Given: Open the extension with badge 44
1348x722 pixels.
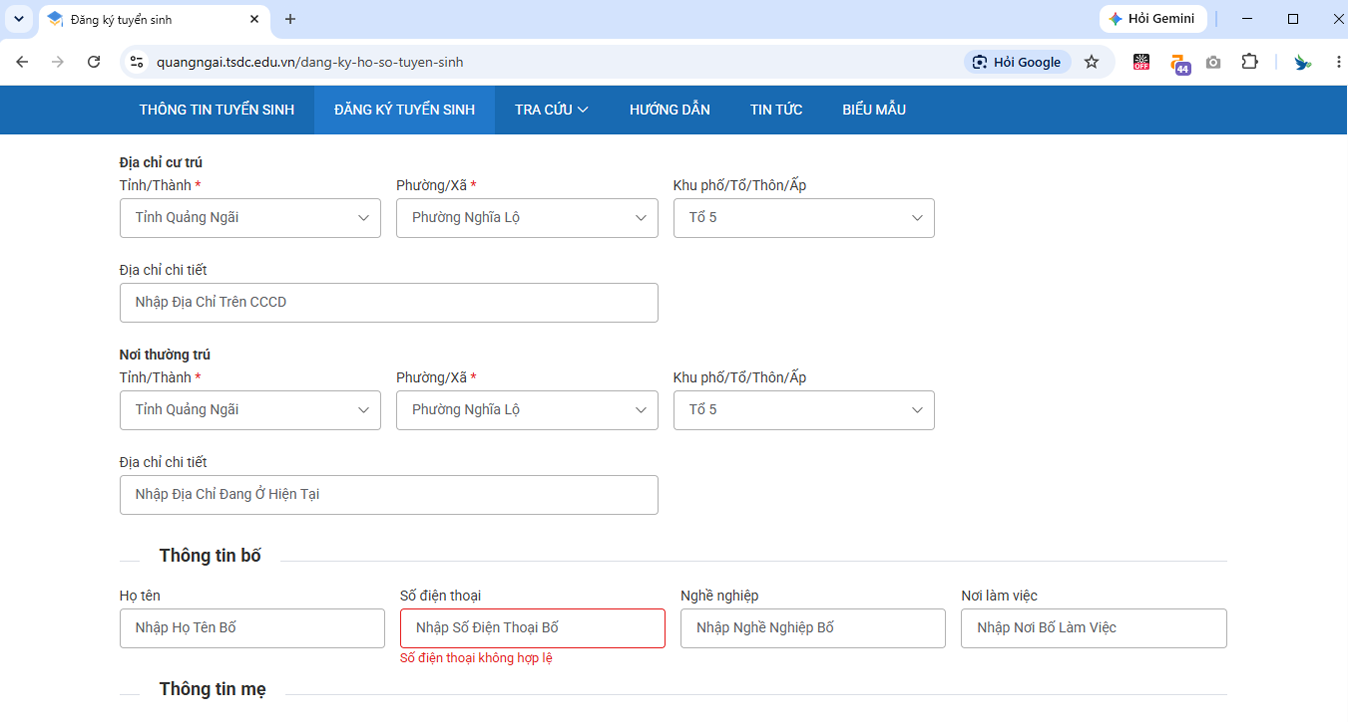Looking at the screenshot, I should [1179, 64].
